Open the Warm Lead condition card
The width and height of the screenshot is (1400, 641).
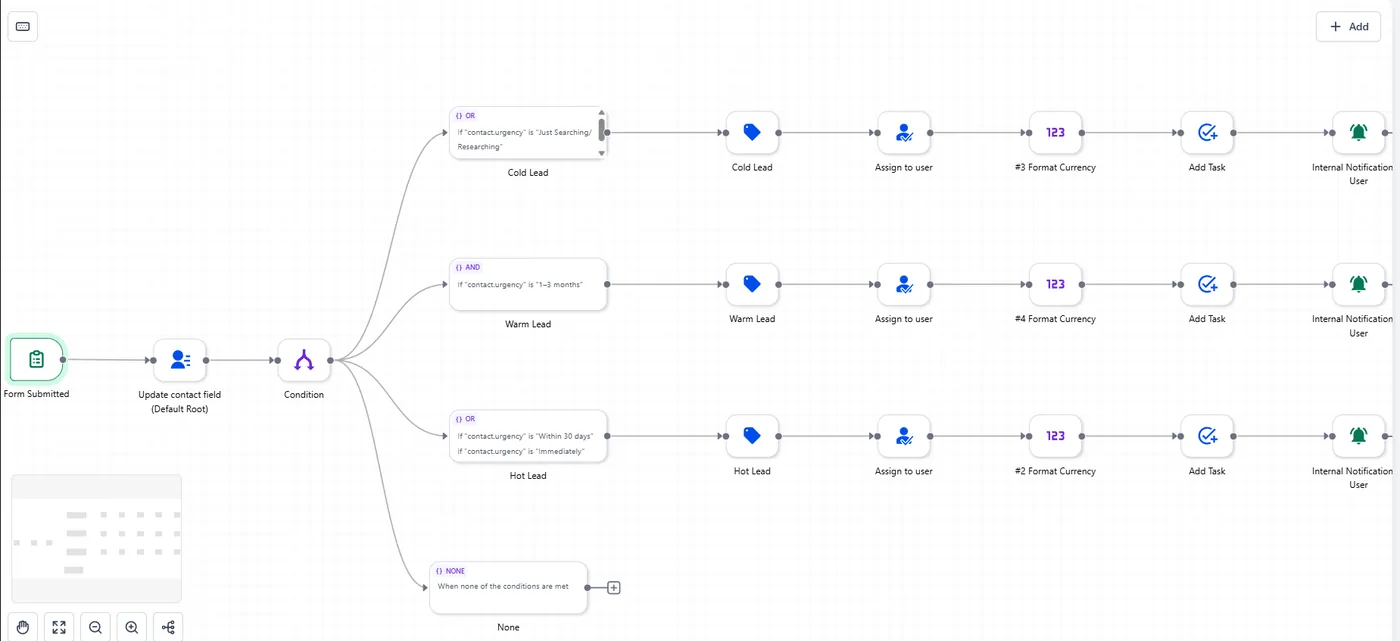[x=528, y=284]
